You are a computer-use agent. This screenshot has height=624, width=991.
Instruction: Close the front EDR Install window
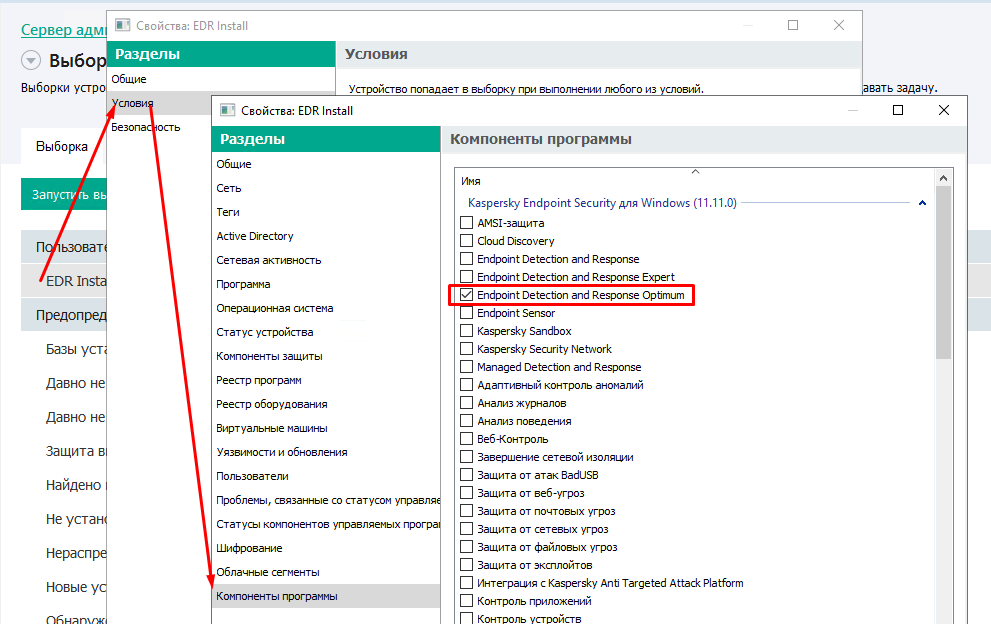(x=944, y=110)
